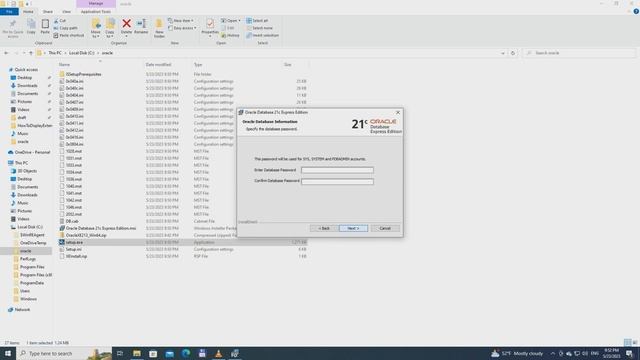Open the weather widget on taskbar
The height and width of the screenshot is (360, 640).
[517, 353]
